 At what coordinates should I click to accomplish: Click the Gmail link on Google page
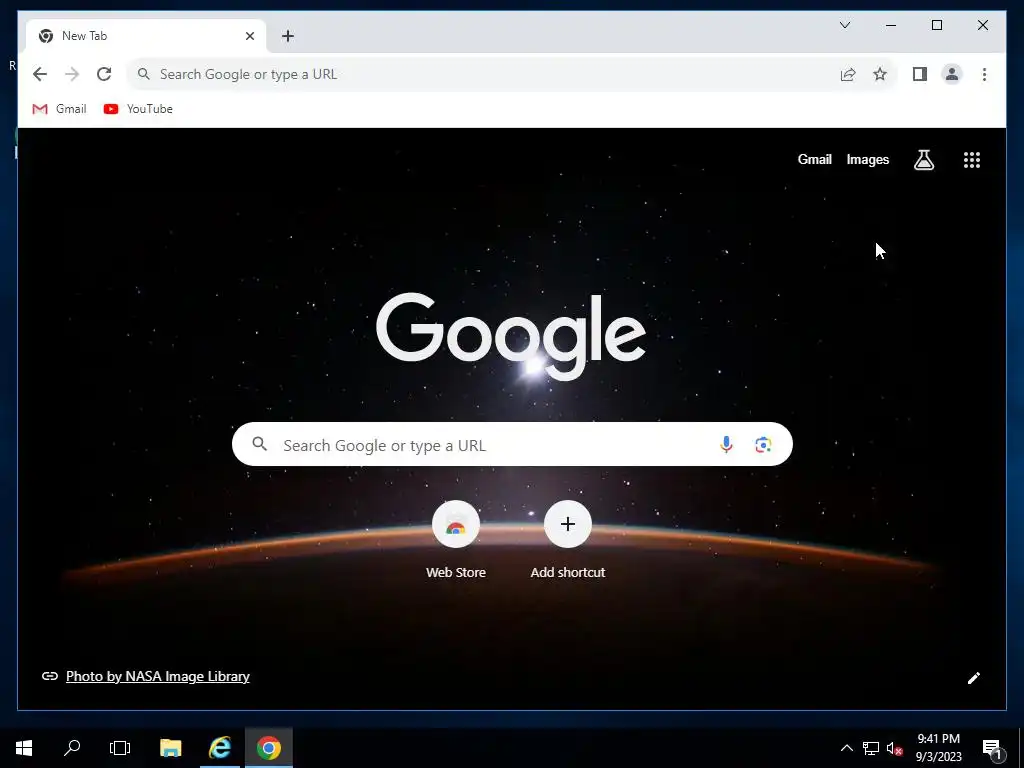point(814,159)
